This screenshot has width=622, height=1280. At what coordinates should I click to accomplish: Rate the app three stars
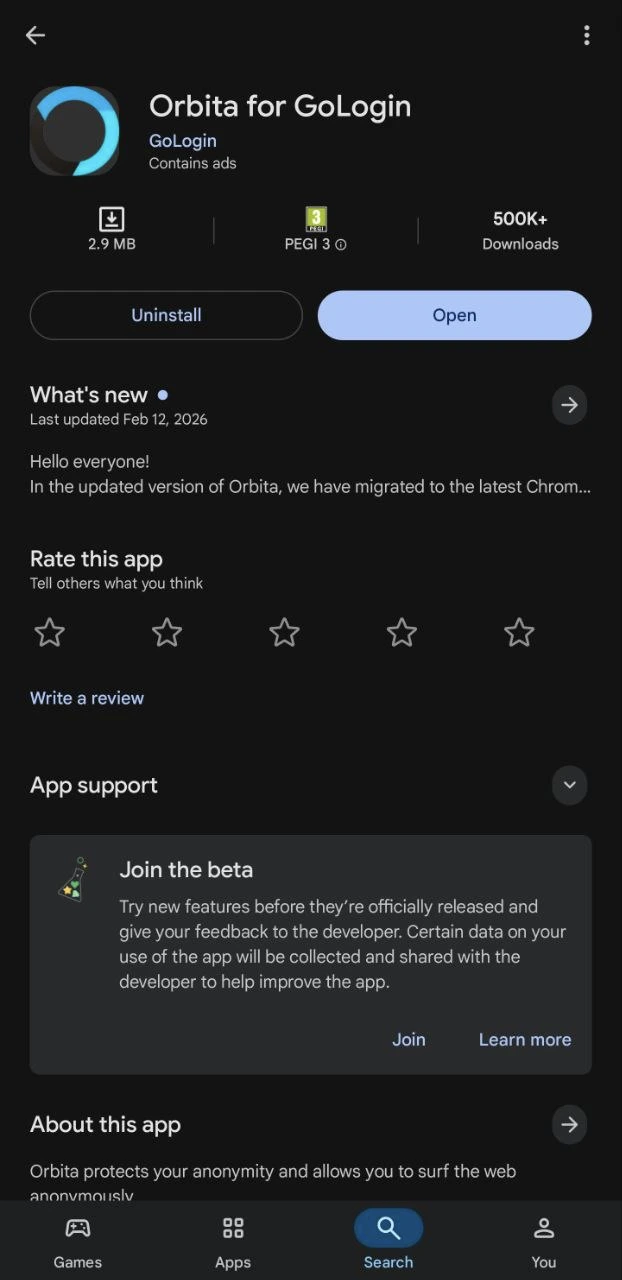[x=284, y=632]
